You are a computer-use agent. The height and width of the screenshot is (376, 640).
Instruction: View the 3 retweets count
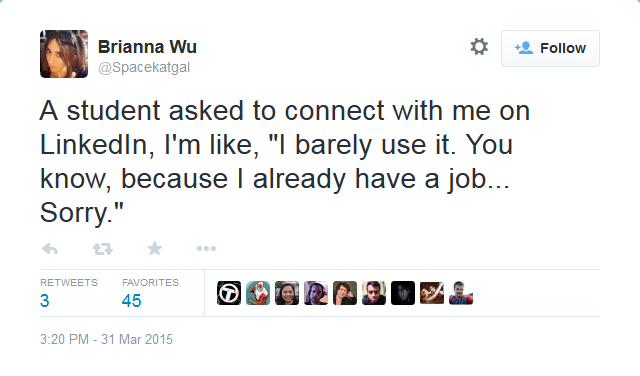[x=45, y=301]
